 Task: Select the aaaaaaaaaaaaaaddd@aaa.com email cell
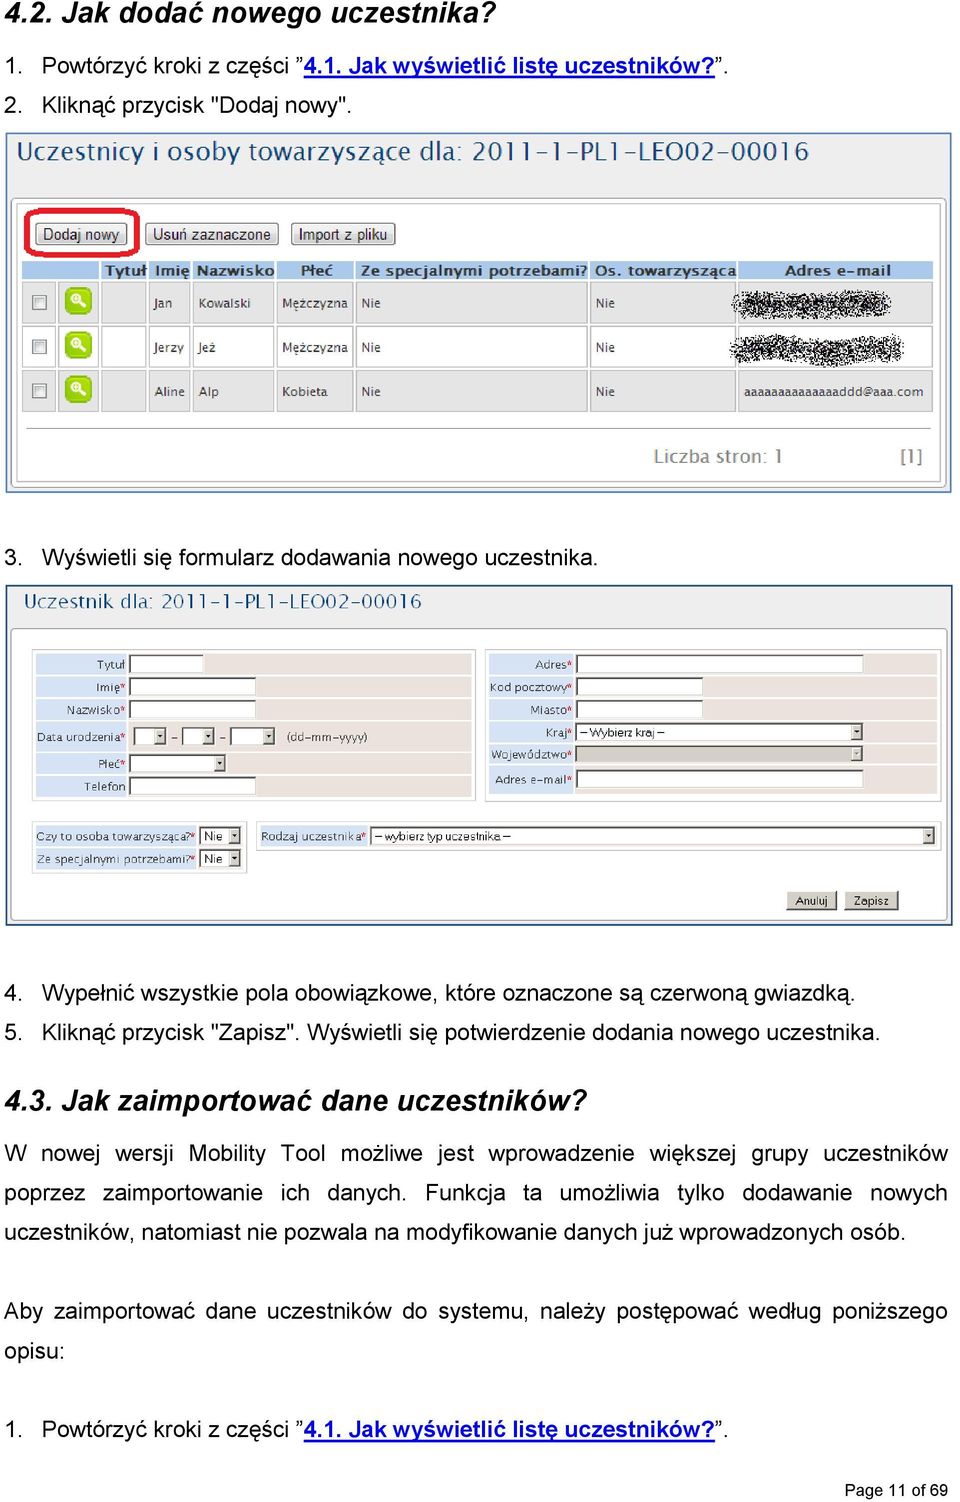[833, 392]
